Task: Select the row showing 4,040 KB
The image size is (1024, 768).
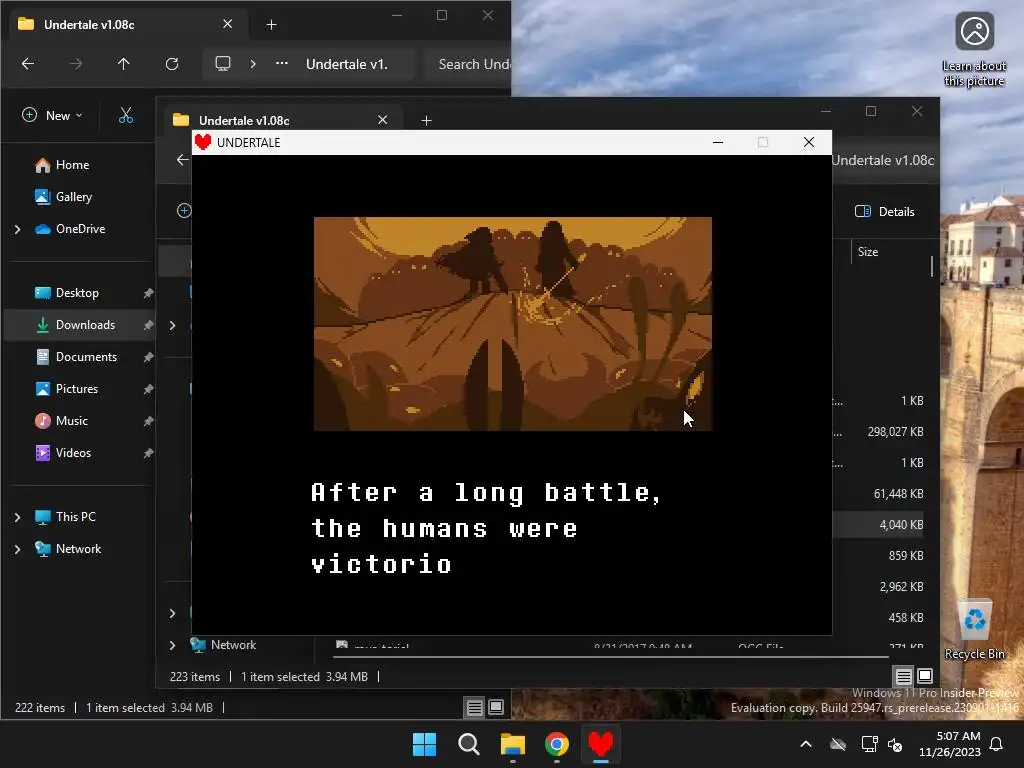Action: click(x=880, y=524)
